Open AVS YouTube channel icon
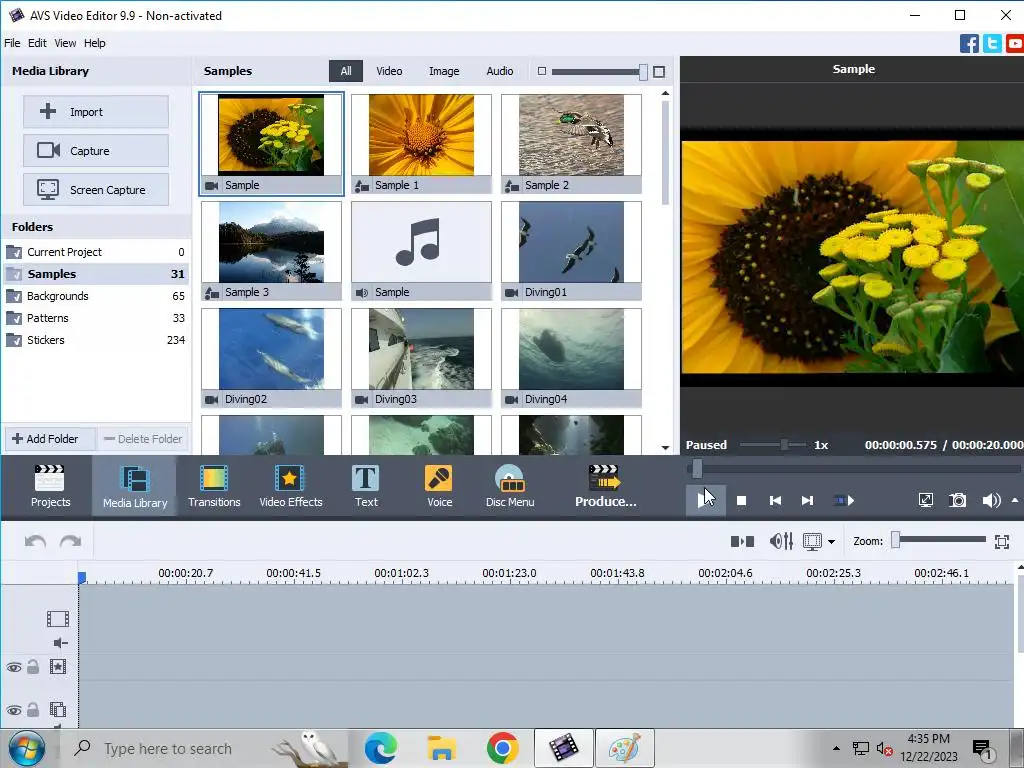 [1015, 44]
